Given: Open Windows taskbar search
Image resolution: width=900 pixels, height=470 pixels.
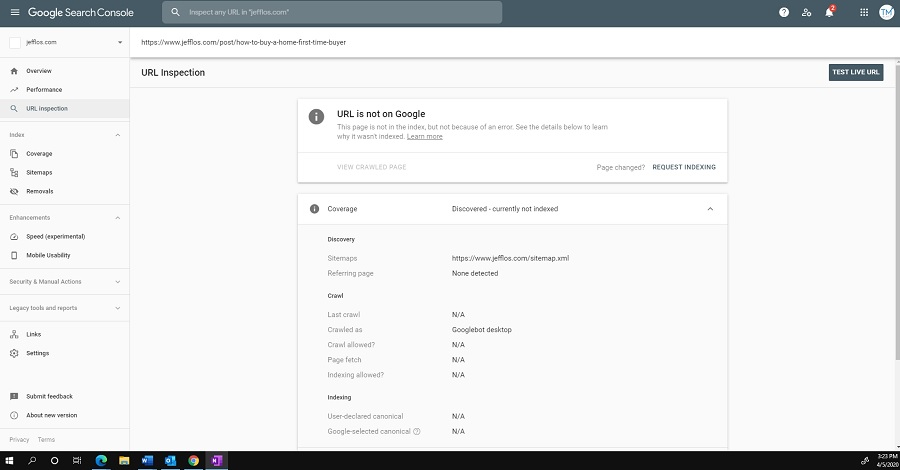Looking at the screenshot, I should 32,460.
